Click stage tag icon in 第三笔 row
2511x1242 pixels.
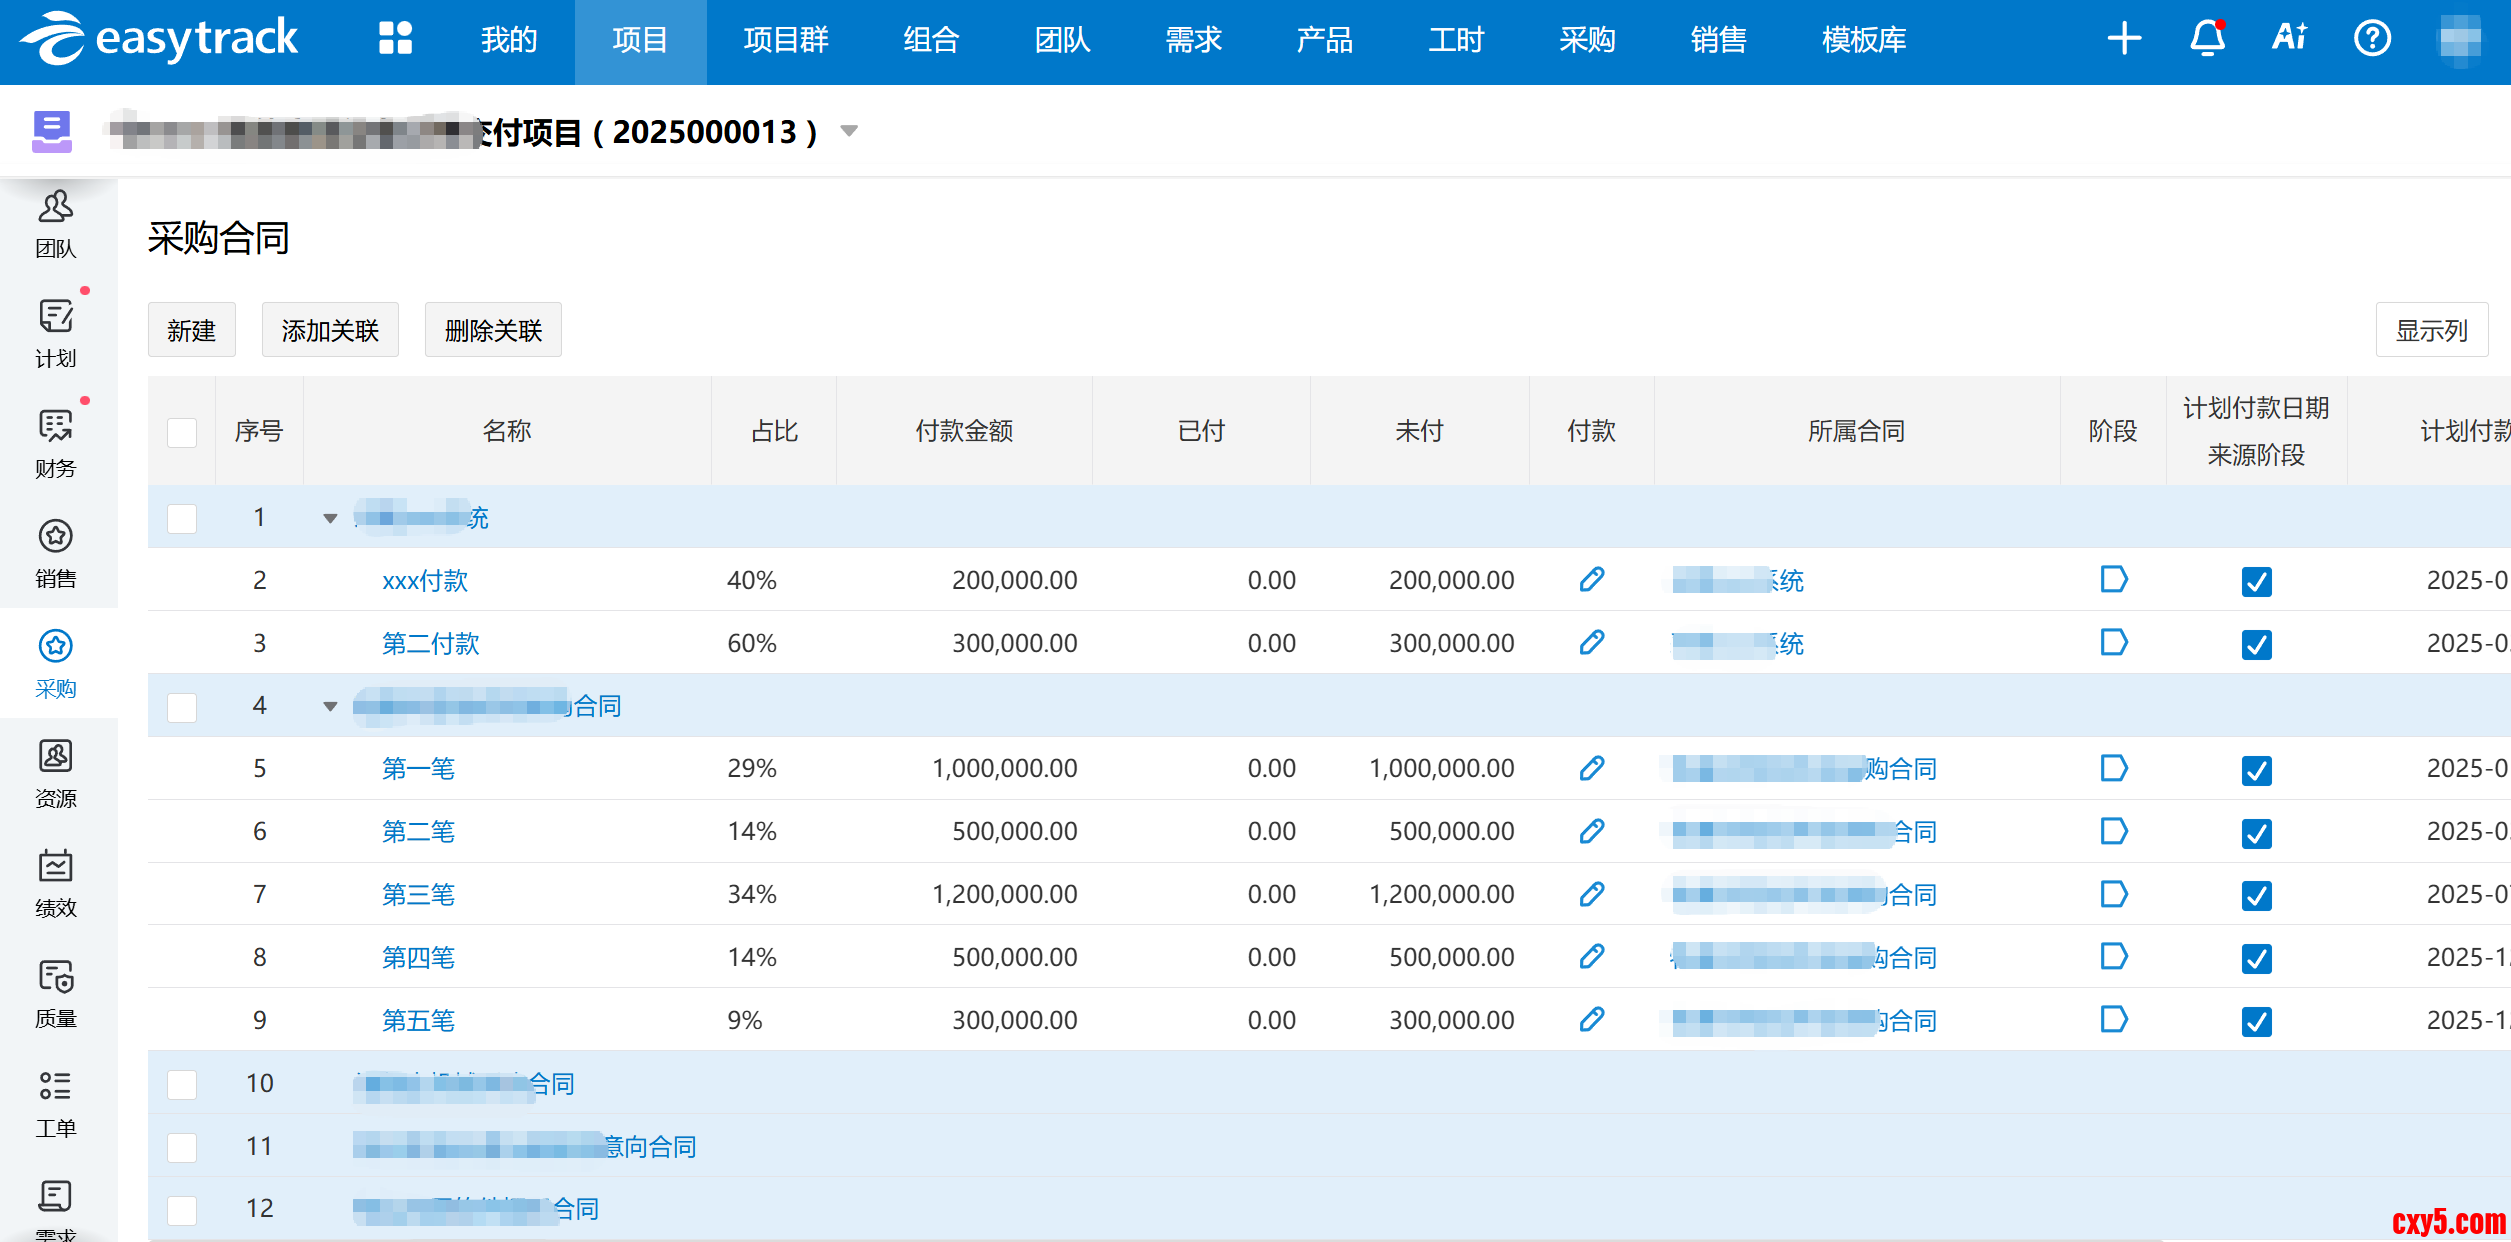click(2113, 894)
